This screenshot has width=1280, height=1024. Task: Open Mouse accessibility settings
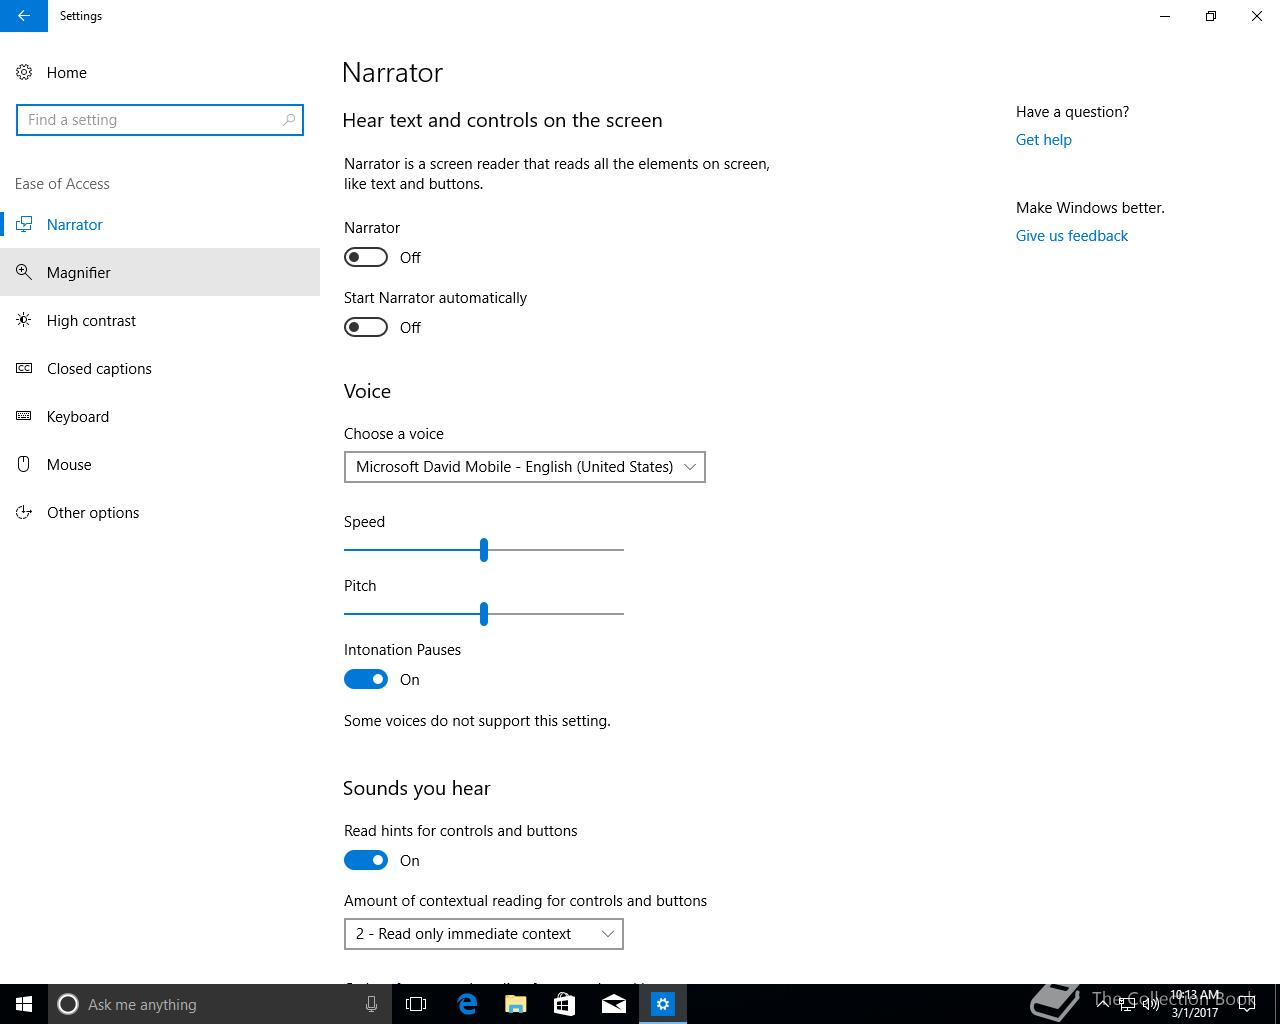[x=160, y=464]
